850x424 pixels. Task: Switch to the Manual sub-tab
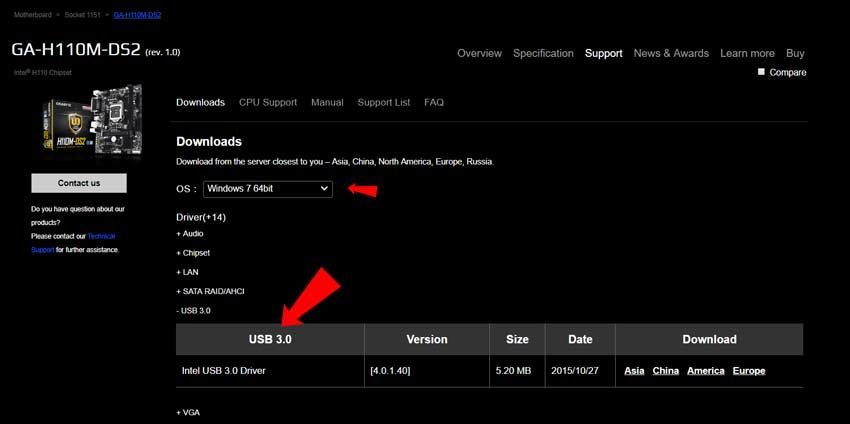click(x=327, y=102)
